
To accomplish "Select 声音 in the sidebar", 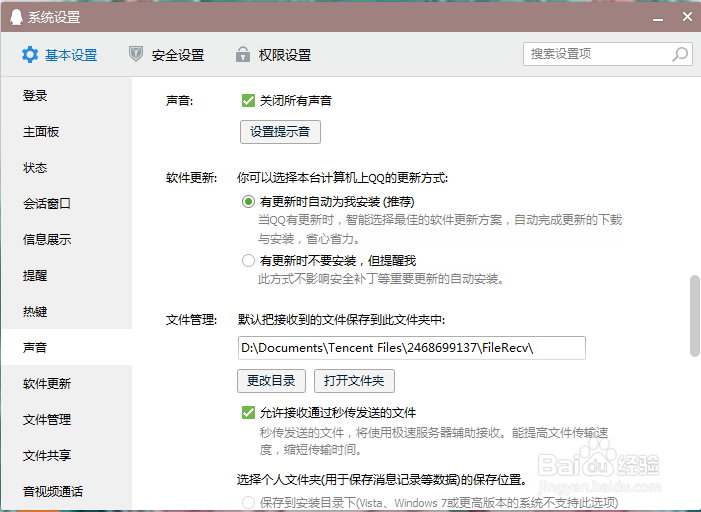I will point(67,347).
